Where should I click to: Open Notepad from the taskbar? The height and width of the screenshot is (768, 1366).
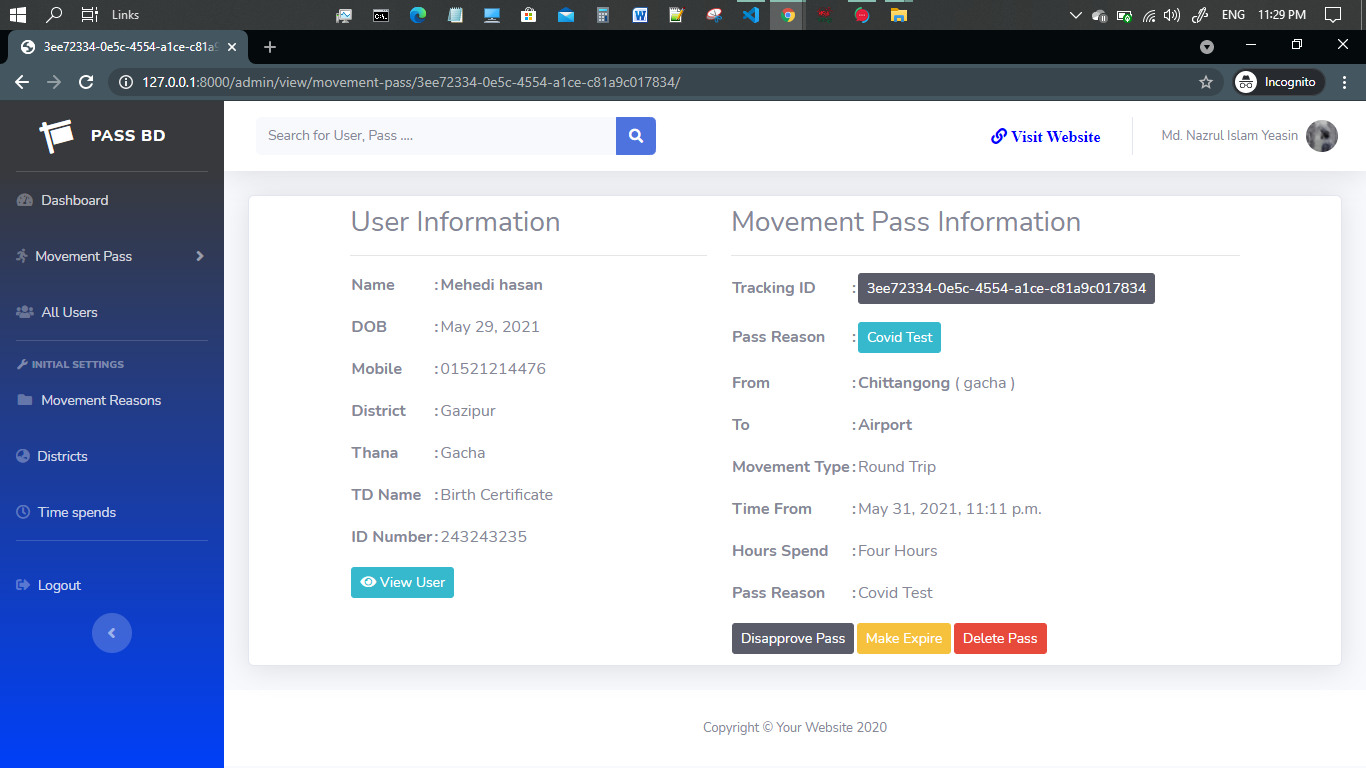(455, 15)
